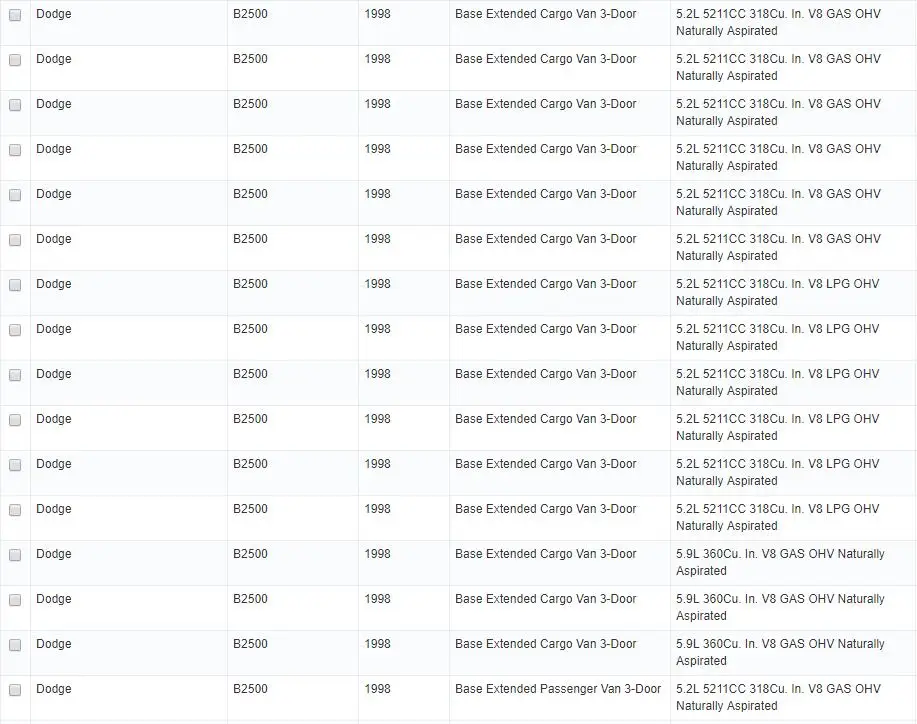This screenshot has height=724, width=917.
Task: Toggle the middle 5.9L 360Cu. In. row checkbox
Action: (x=15, y=599)
